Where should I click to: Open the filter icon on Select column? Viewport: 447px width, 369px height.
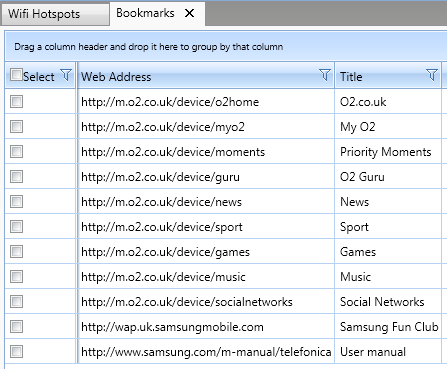66,75
